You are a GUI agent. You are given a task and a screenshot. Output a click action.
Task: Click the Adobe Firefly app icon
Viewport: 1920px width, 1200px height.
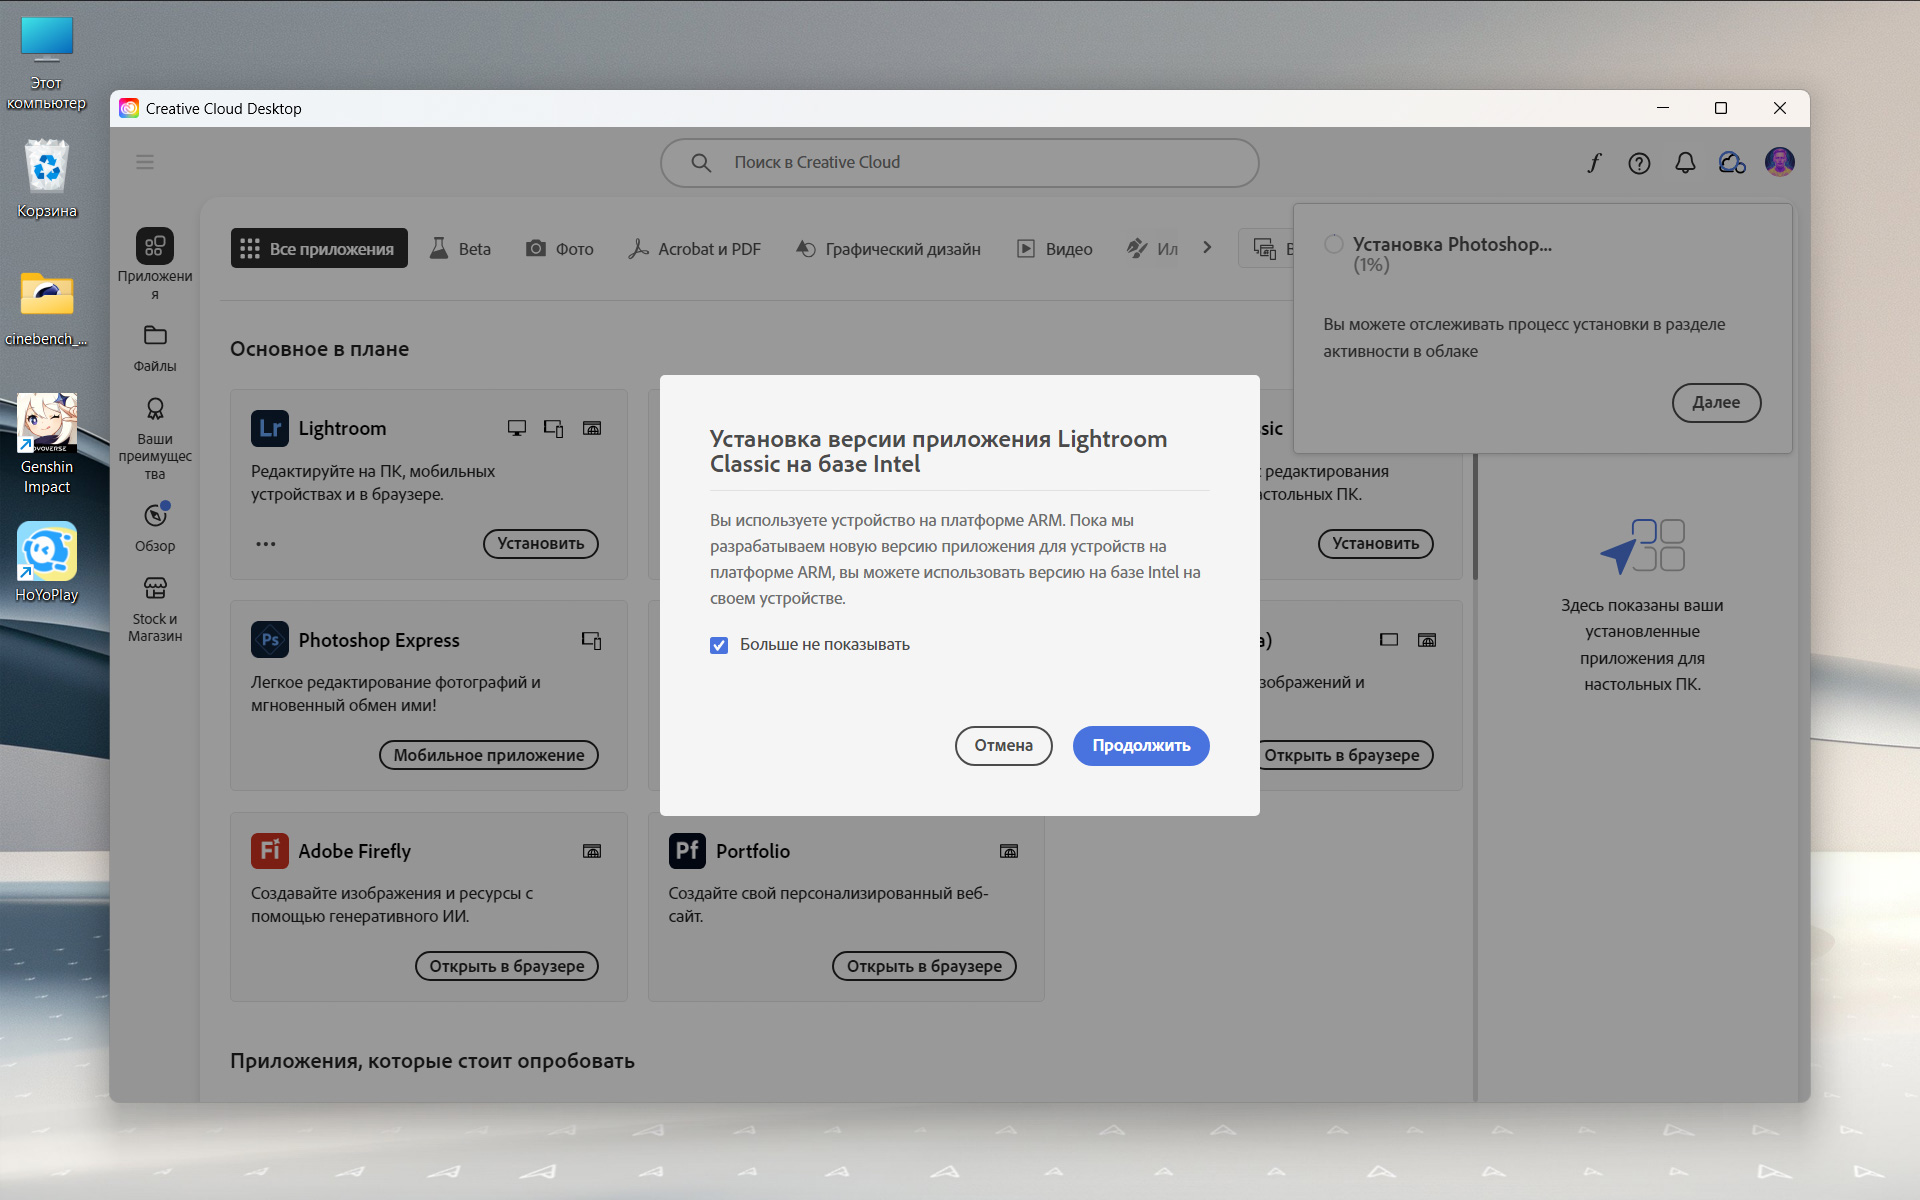(x=270, y=851)
